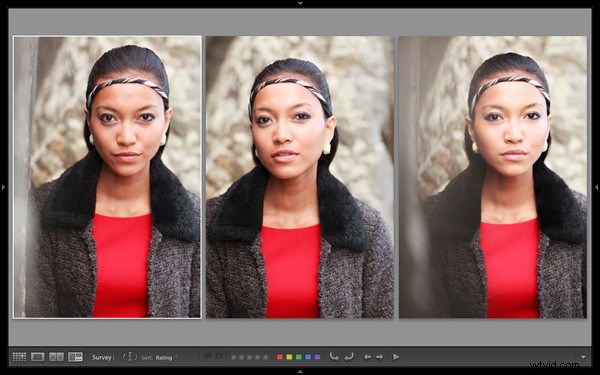600x375 pixels.
Task: Select the first portrait with highlighted border
Action: coord(107,177)
